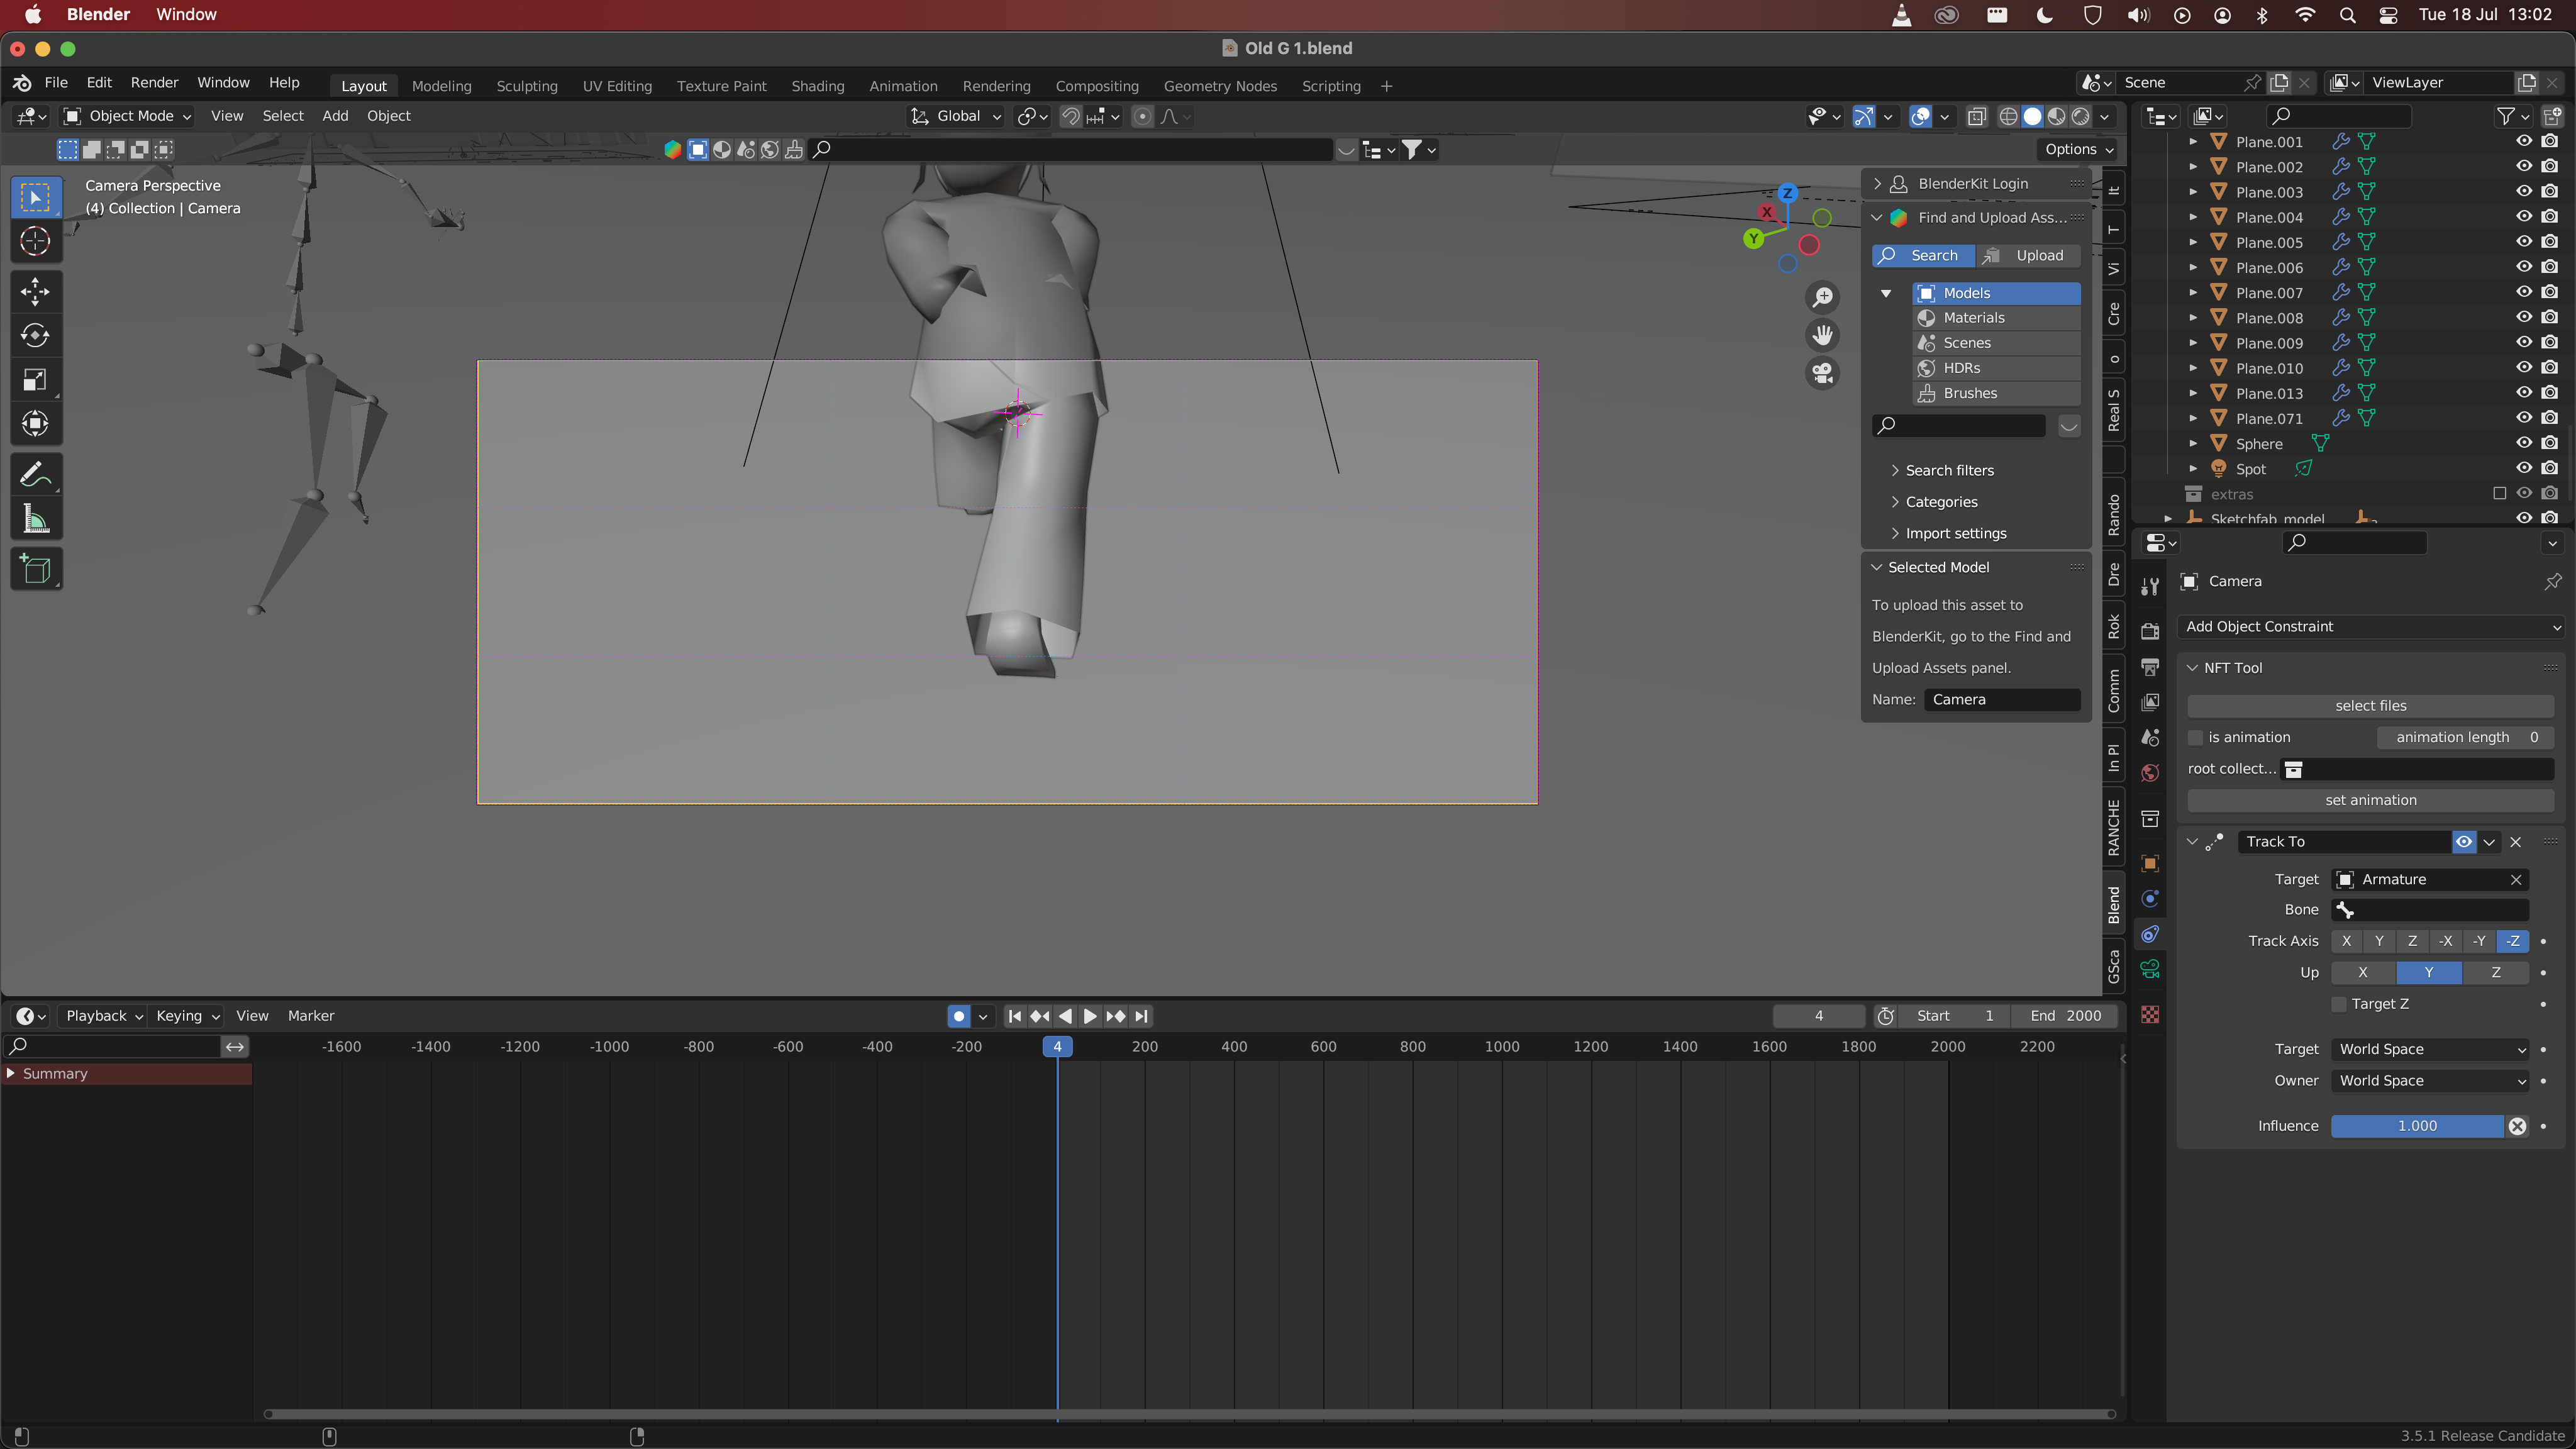Open the Object Mode dropdown
This screenshot has width=2576, height=1449.
pyautogui.click(x=127, y=116)
